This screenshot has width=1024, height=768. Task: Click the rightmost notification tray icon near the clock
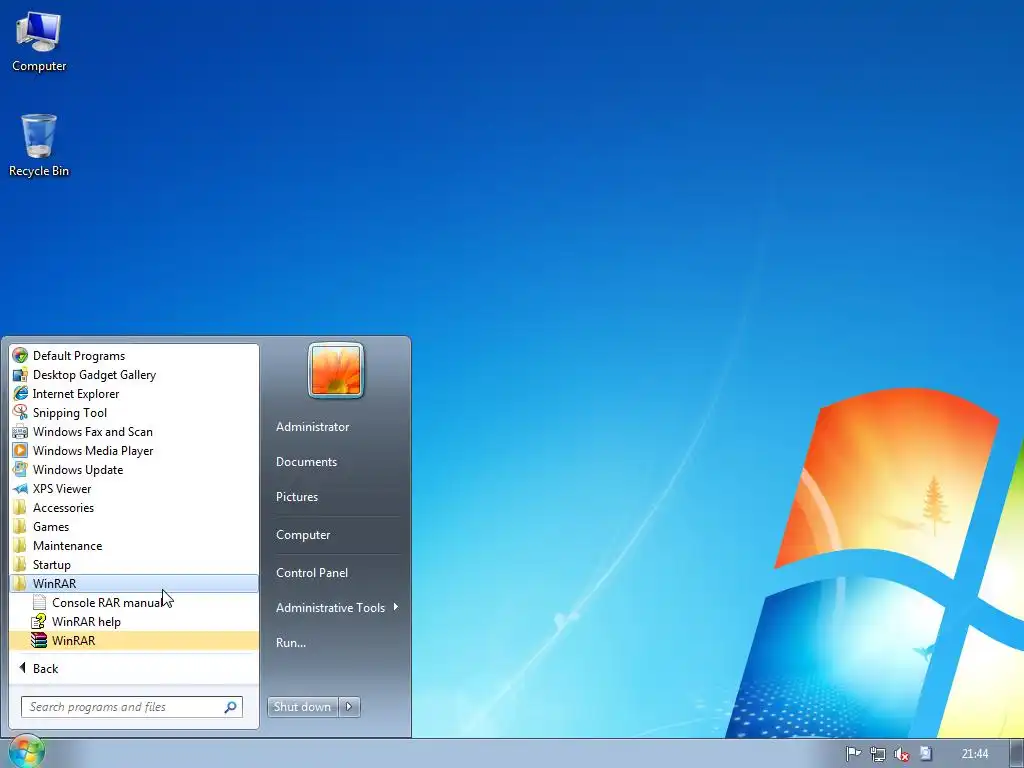[925, 754]
